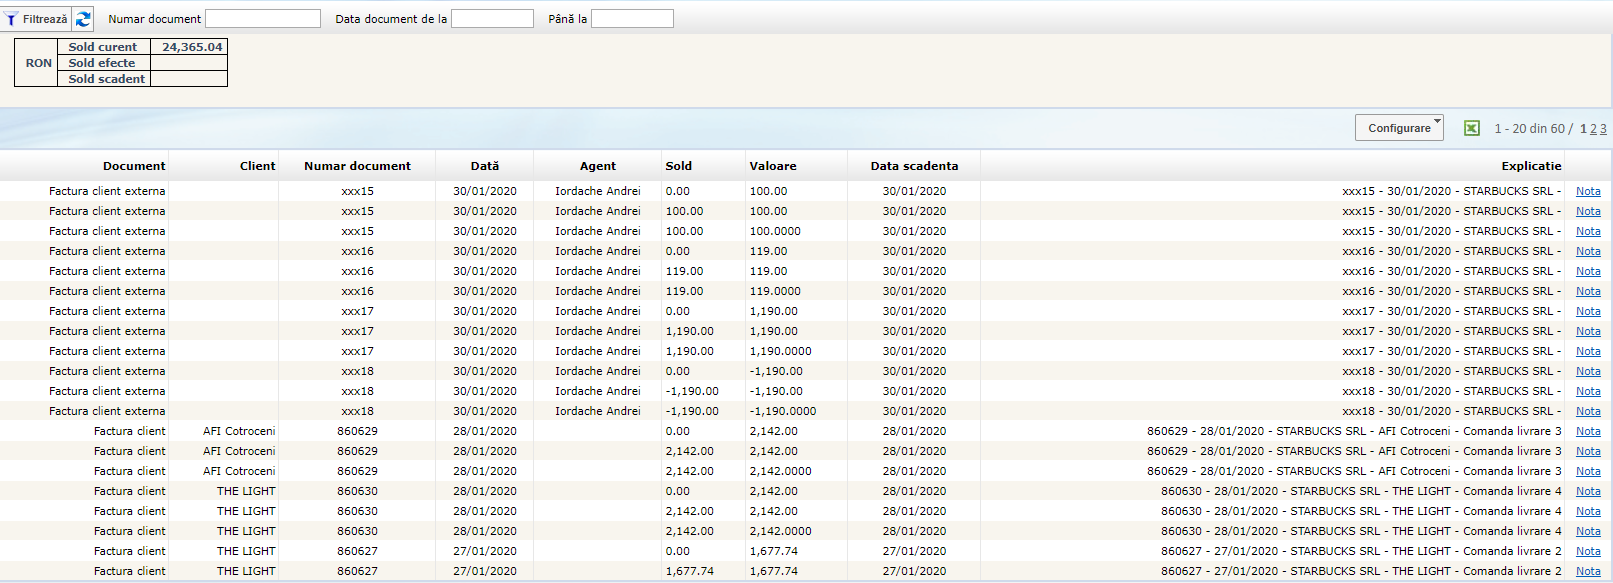Type in the Numar document field
Viewport: 1613px width, 583px height.
point(263,19)
